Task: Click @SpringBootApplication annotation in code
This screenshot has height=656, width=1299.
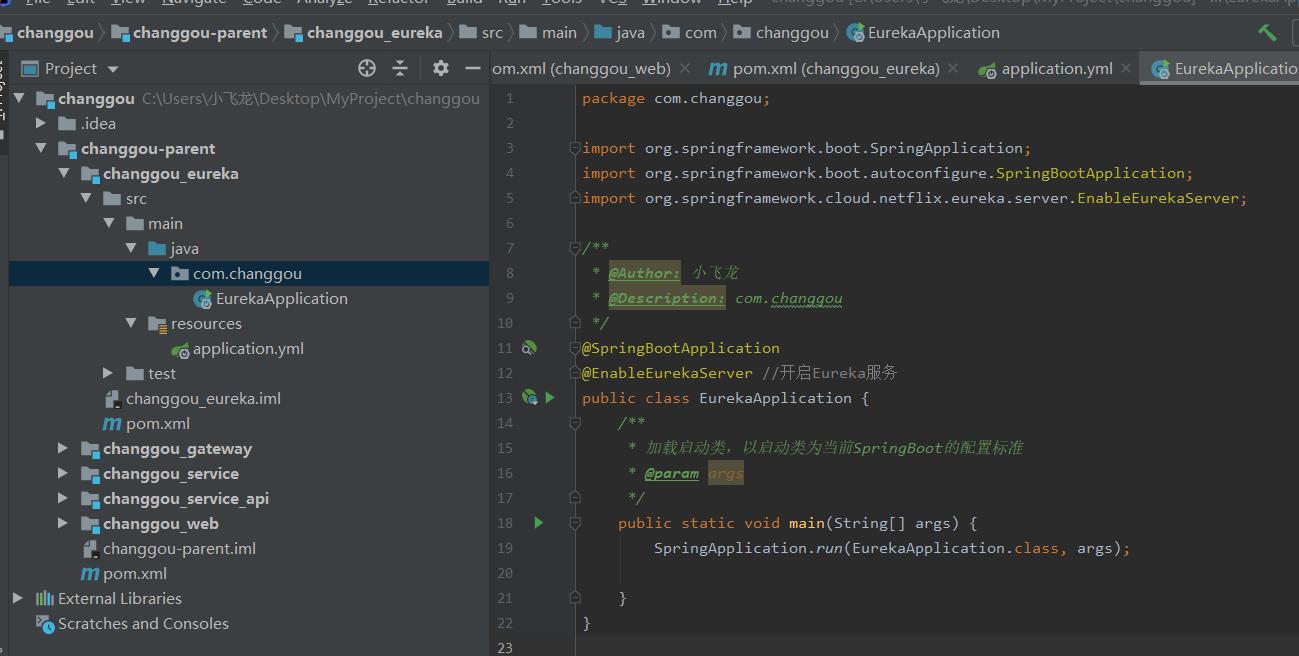Action: tap(681, 348)
